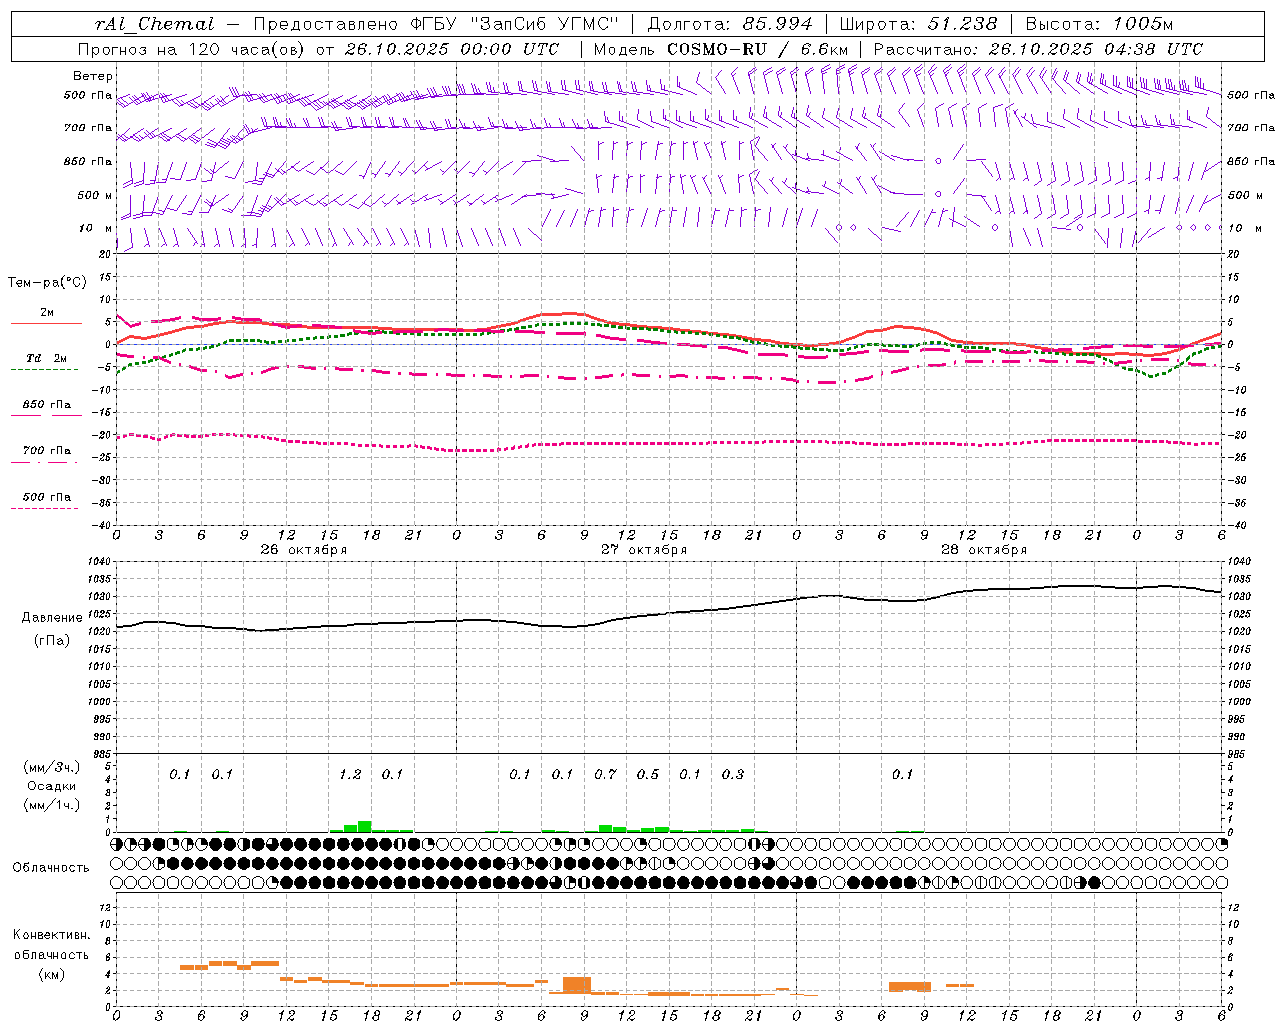The height and width of the screenshot is (1024, 1280).
Task: Click the 0.7 precipitation value
Action: [605, 775]
